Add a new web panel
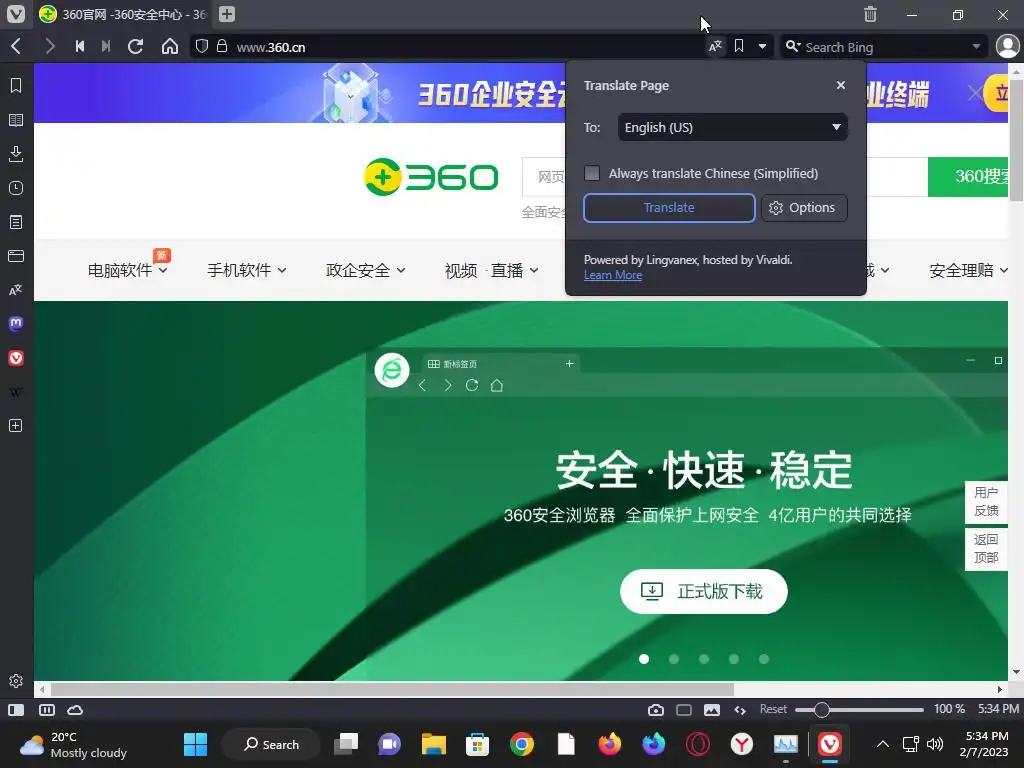The width and height of the screenshot is (1024, 768). pos(16,426)
